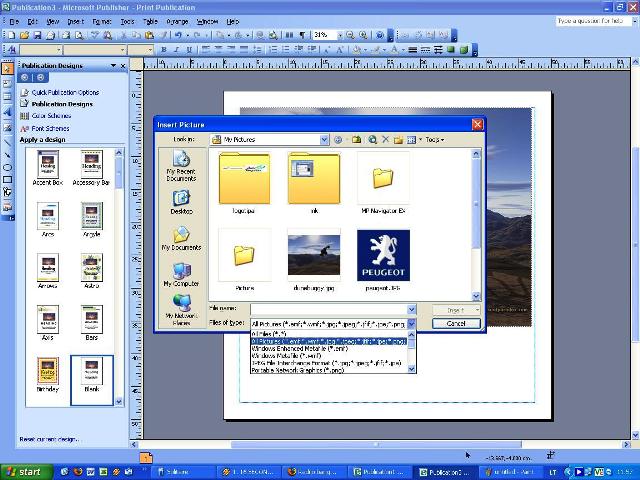The height and width of the screenshot is (480, 640).
Task: Click the Up One Level folder icon
Action: click(359, 140)
